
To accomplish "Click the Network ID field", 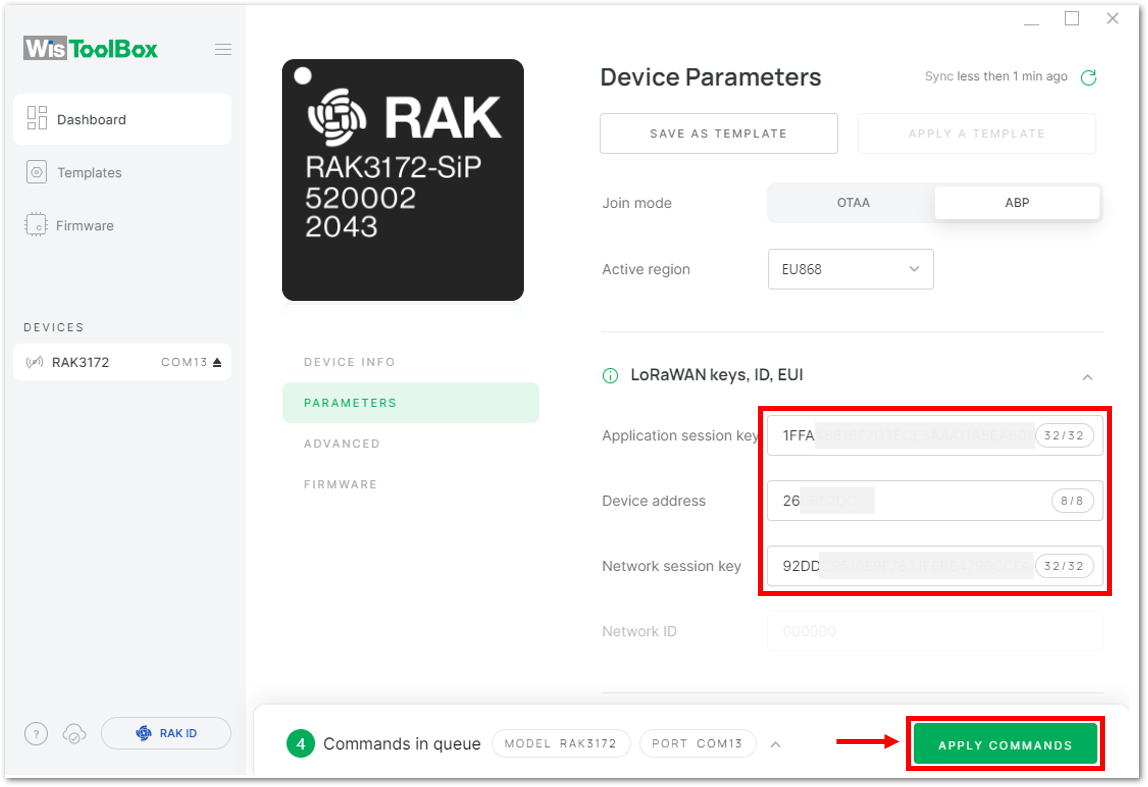I will pyautogui.click(x=935, y=631).
